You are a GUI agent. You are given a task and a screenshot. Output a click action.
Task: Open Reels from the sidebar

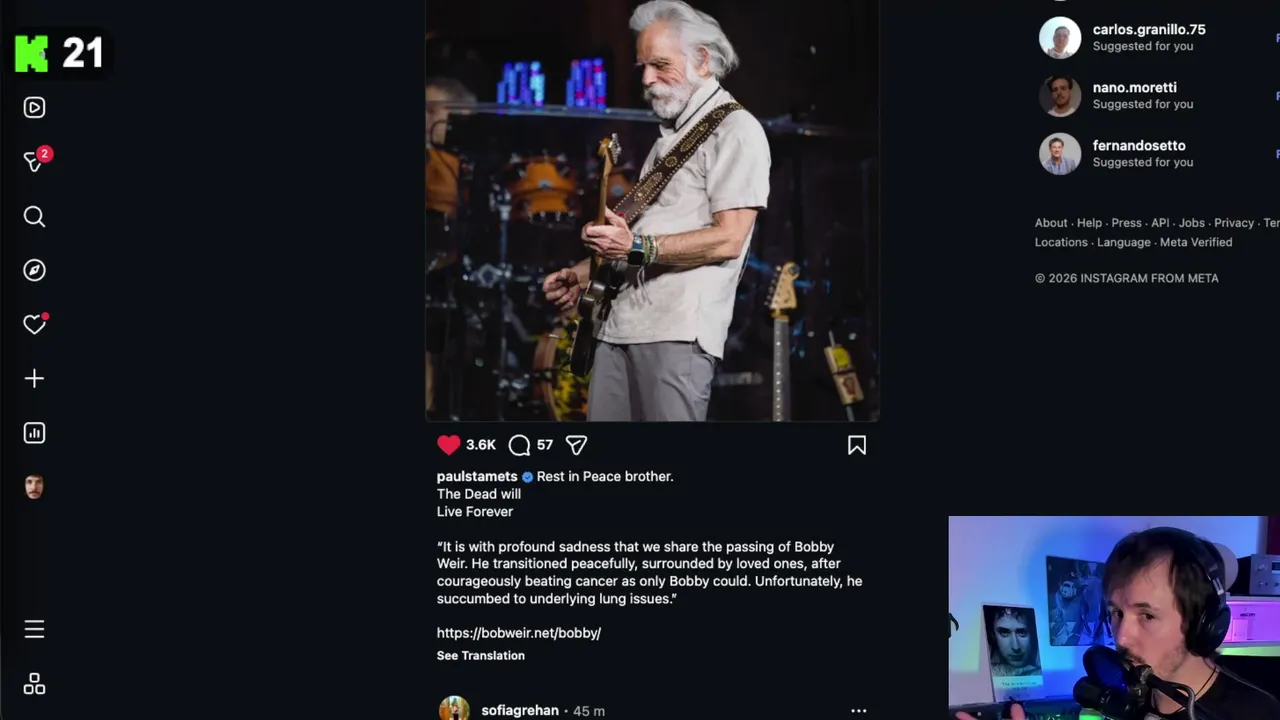[x=34, y=108]
